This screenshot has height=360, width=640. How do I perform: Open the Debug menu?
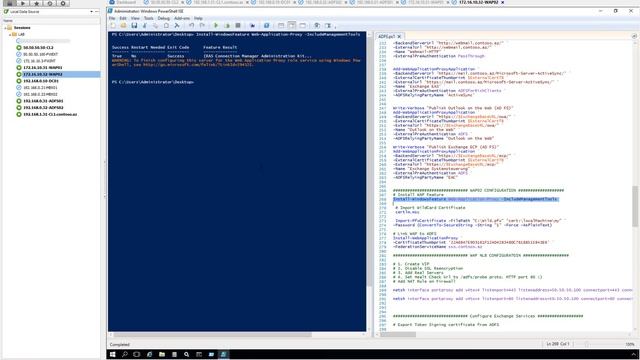pos(163,18)
